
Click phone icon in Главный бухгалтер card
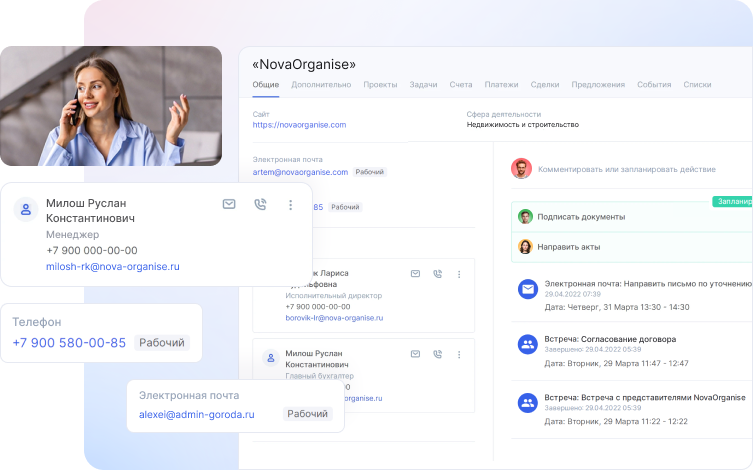click(x=437, y=354)
